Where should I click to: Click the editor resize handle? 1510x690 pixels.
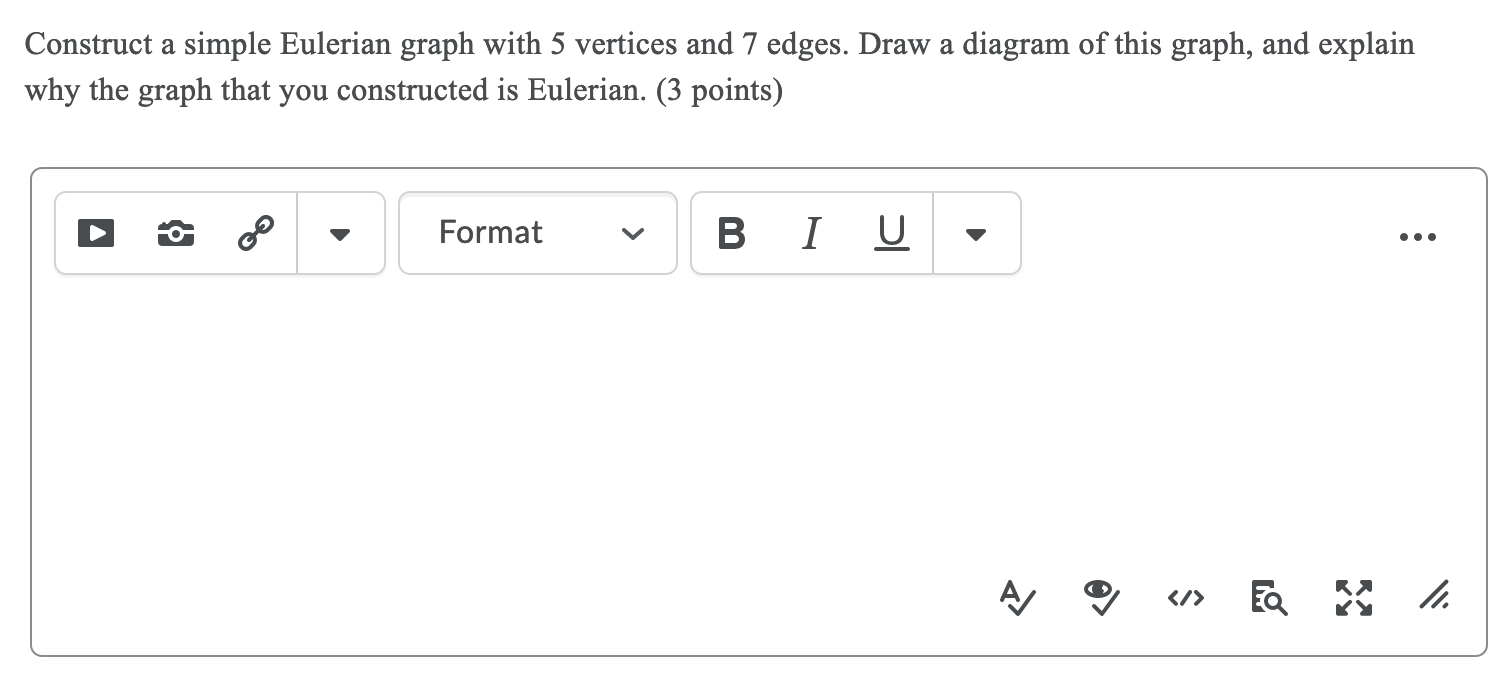1435,598
